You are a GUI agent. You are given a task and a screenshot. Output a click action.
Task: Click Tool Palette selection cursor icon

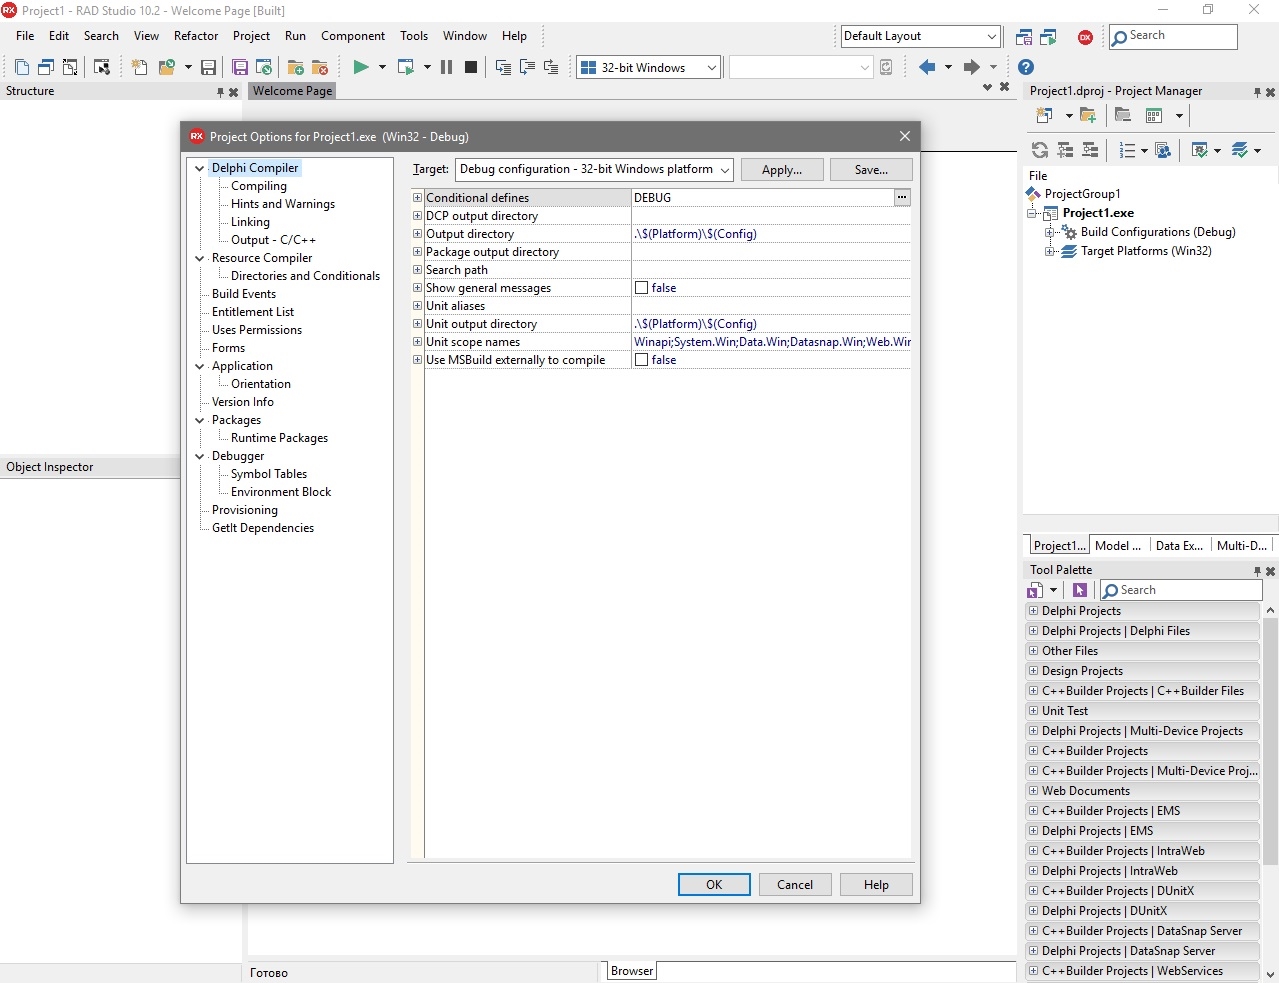tap(1080, 590)
